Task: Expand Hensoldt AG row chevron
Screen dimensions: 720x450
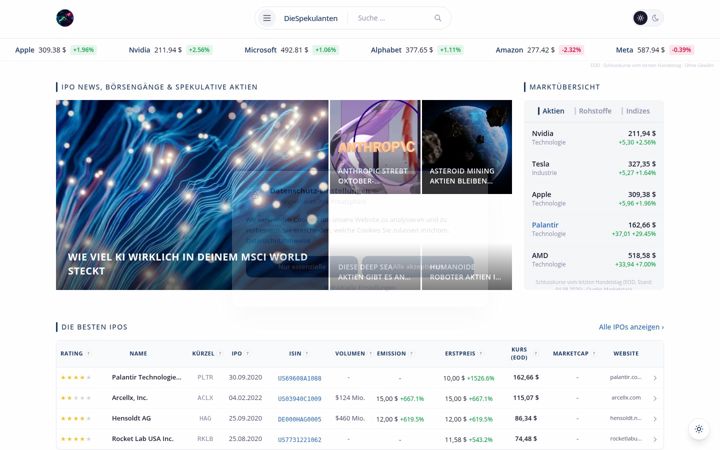Action: pos(655,419)
